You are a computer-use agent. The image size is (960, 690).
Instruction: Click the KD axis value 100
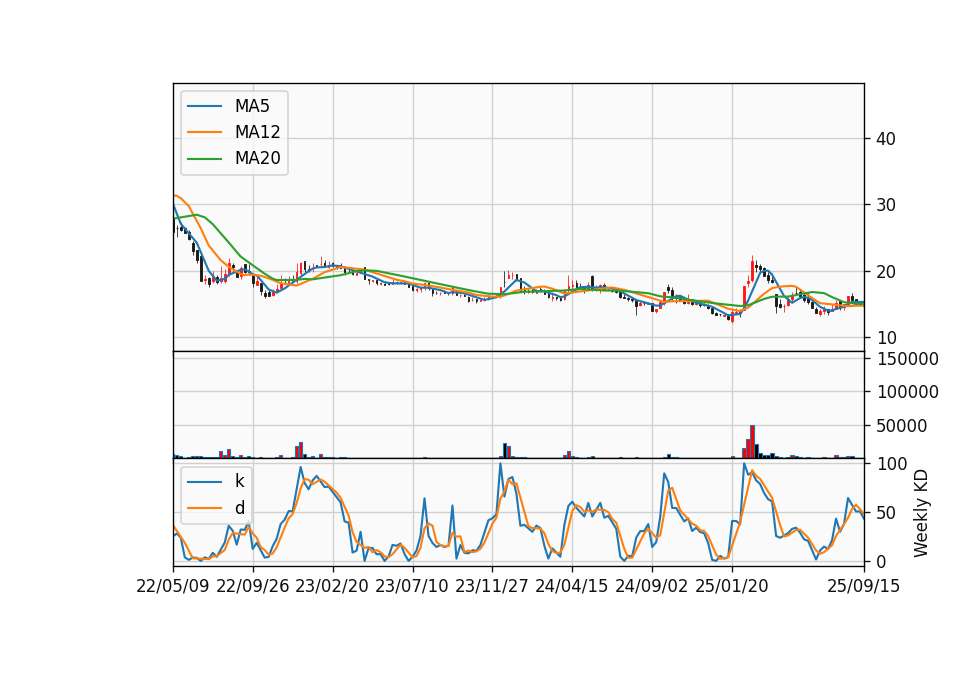click(x=892, y=464)
